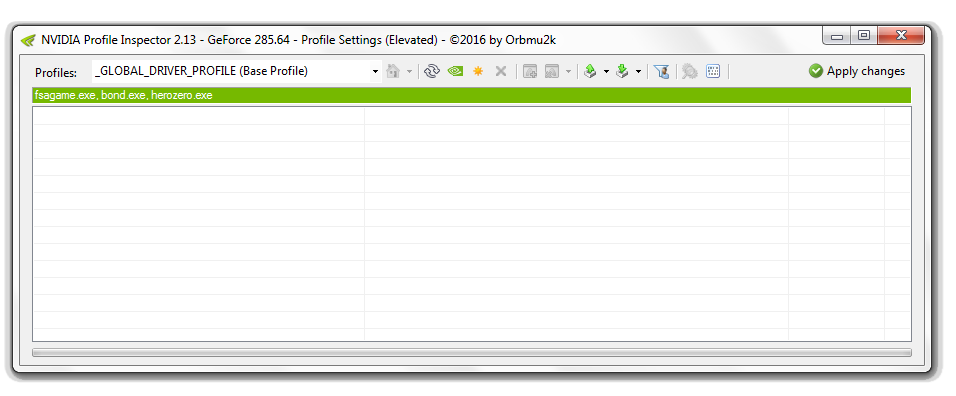The width and height of the screenshot is (956, 396).
Task: Click Apply changes button
Action: pos(857,71)
